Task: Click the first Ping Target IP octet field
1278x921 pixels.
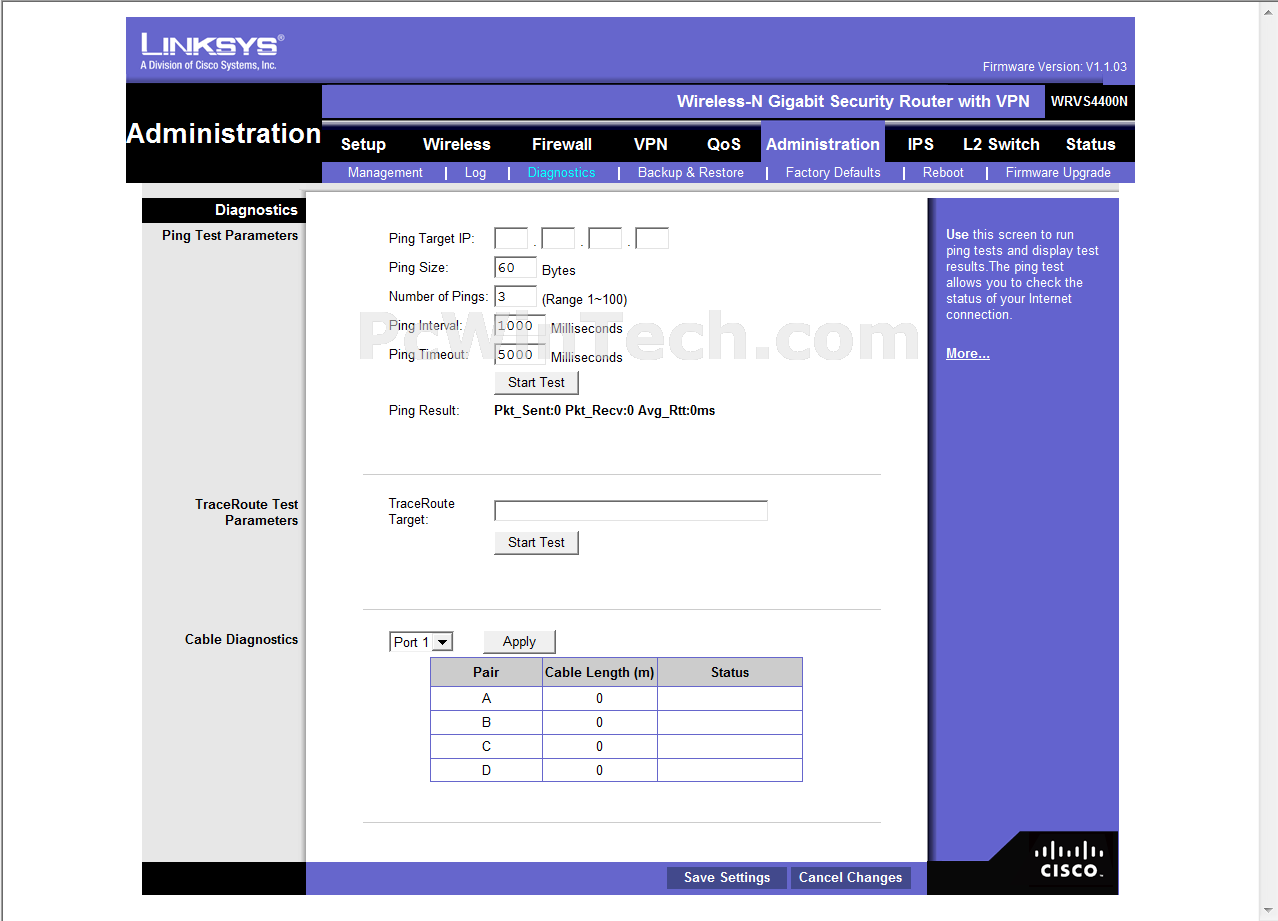Action: 511,238
